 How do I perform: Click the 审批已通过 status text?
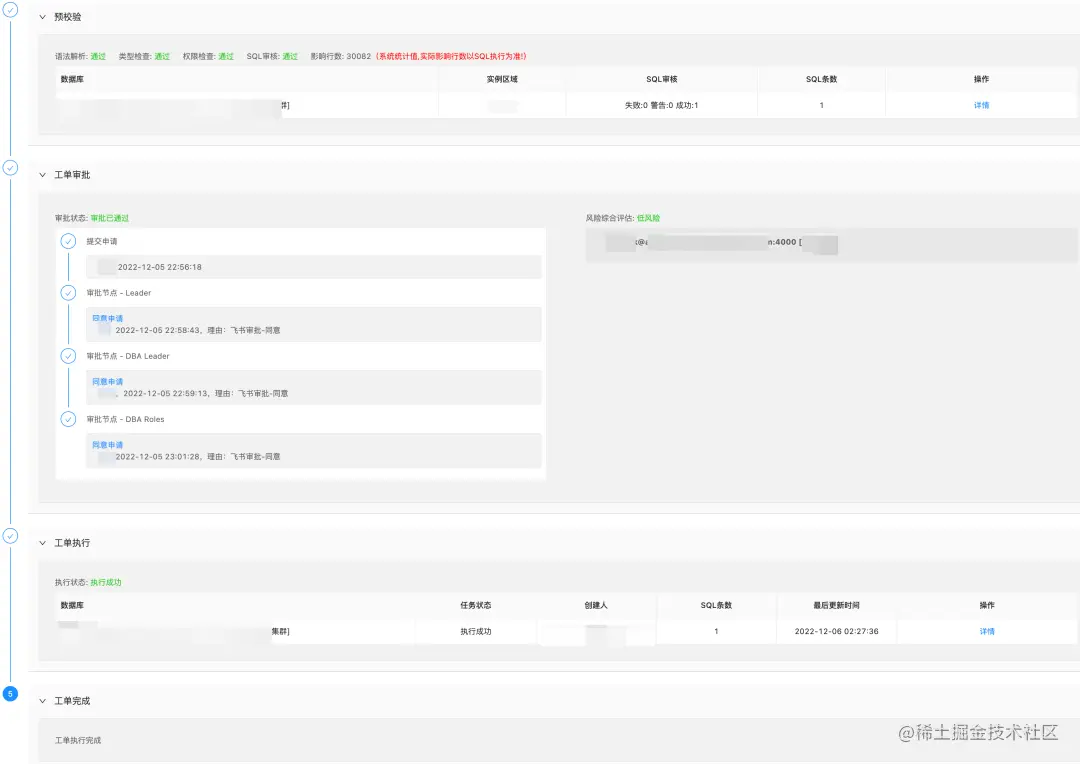click(110, 218)
